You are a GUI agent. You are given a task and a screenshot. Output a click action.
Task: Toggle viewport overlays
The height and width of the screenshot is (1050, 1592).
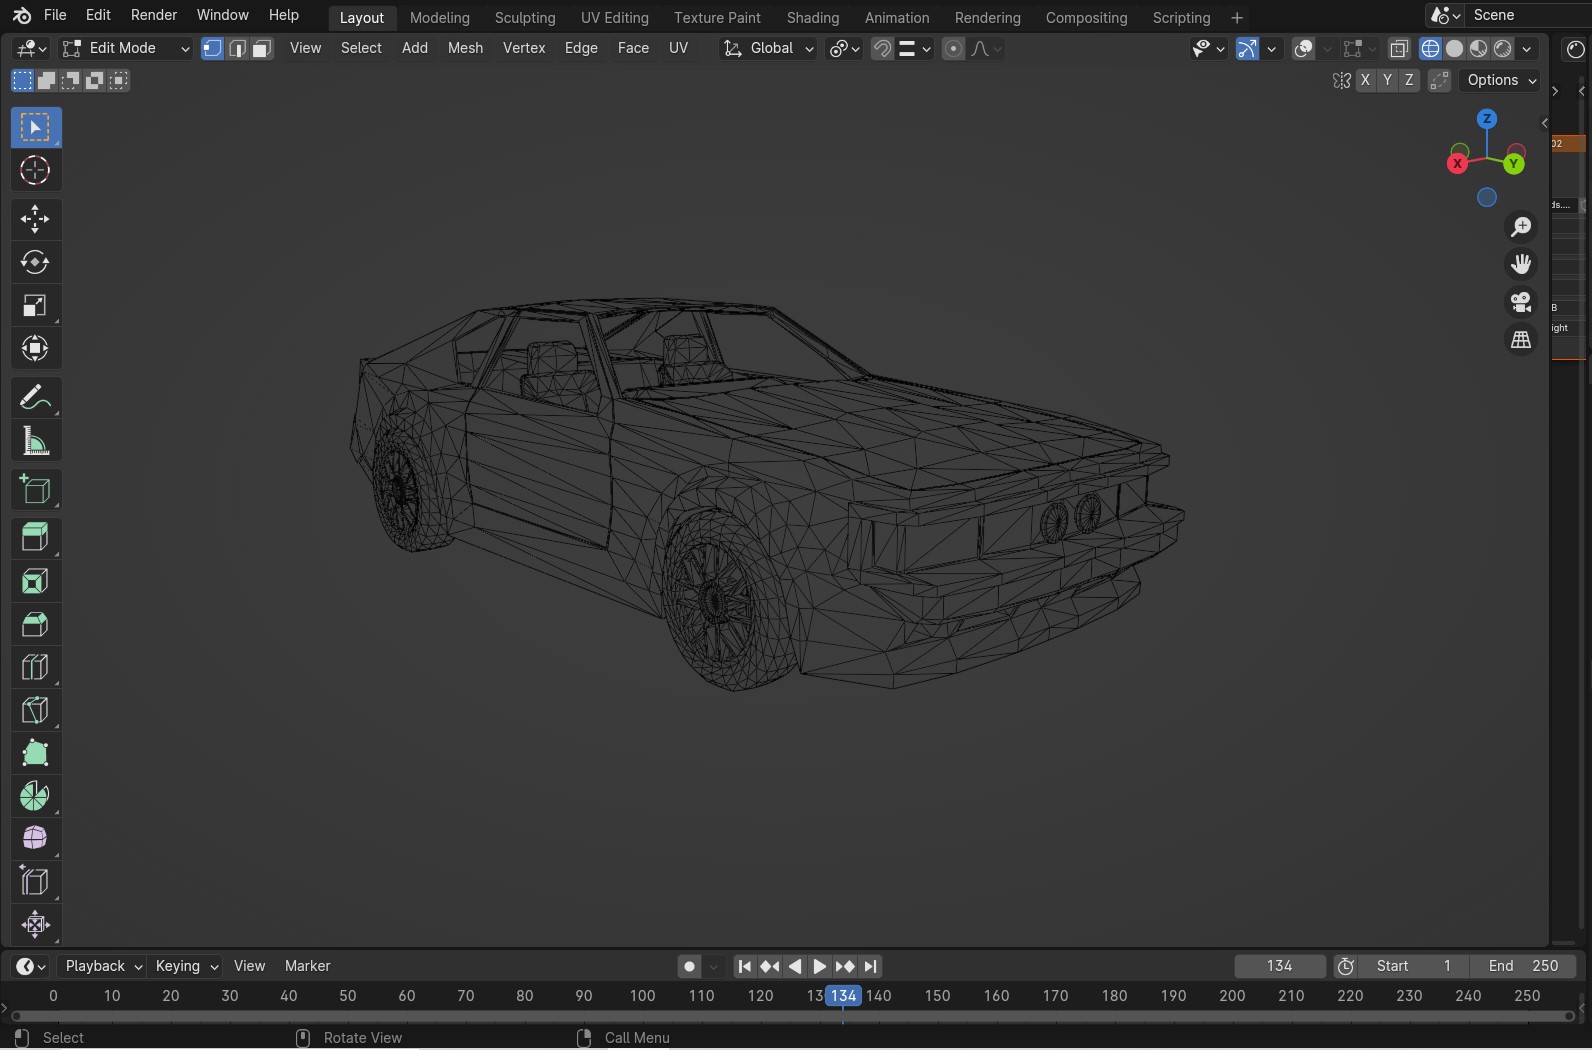coord(1303,49)
